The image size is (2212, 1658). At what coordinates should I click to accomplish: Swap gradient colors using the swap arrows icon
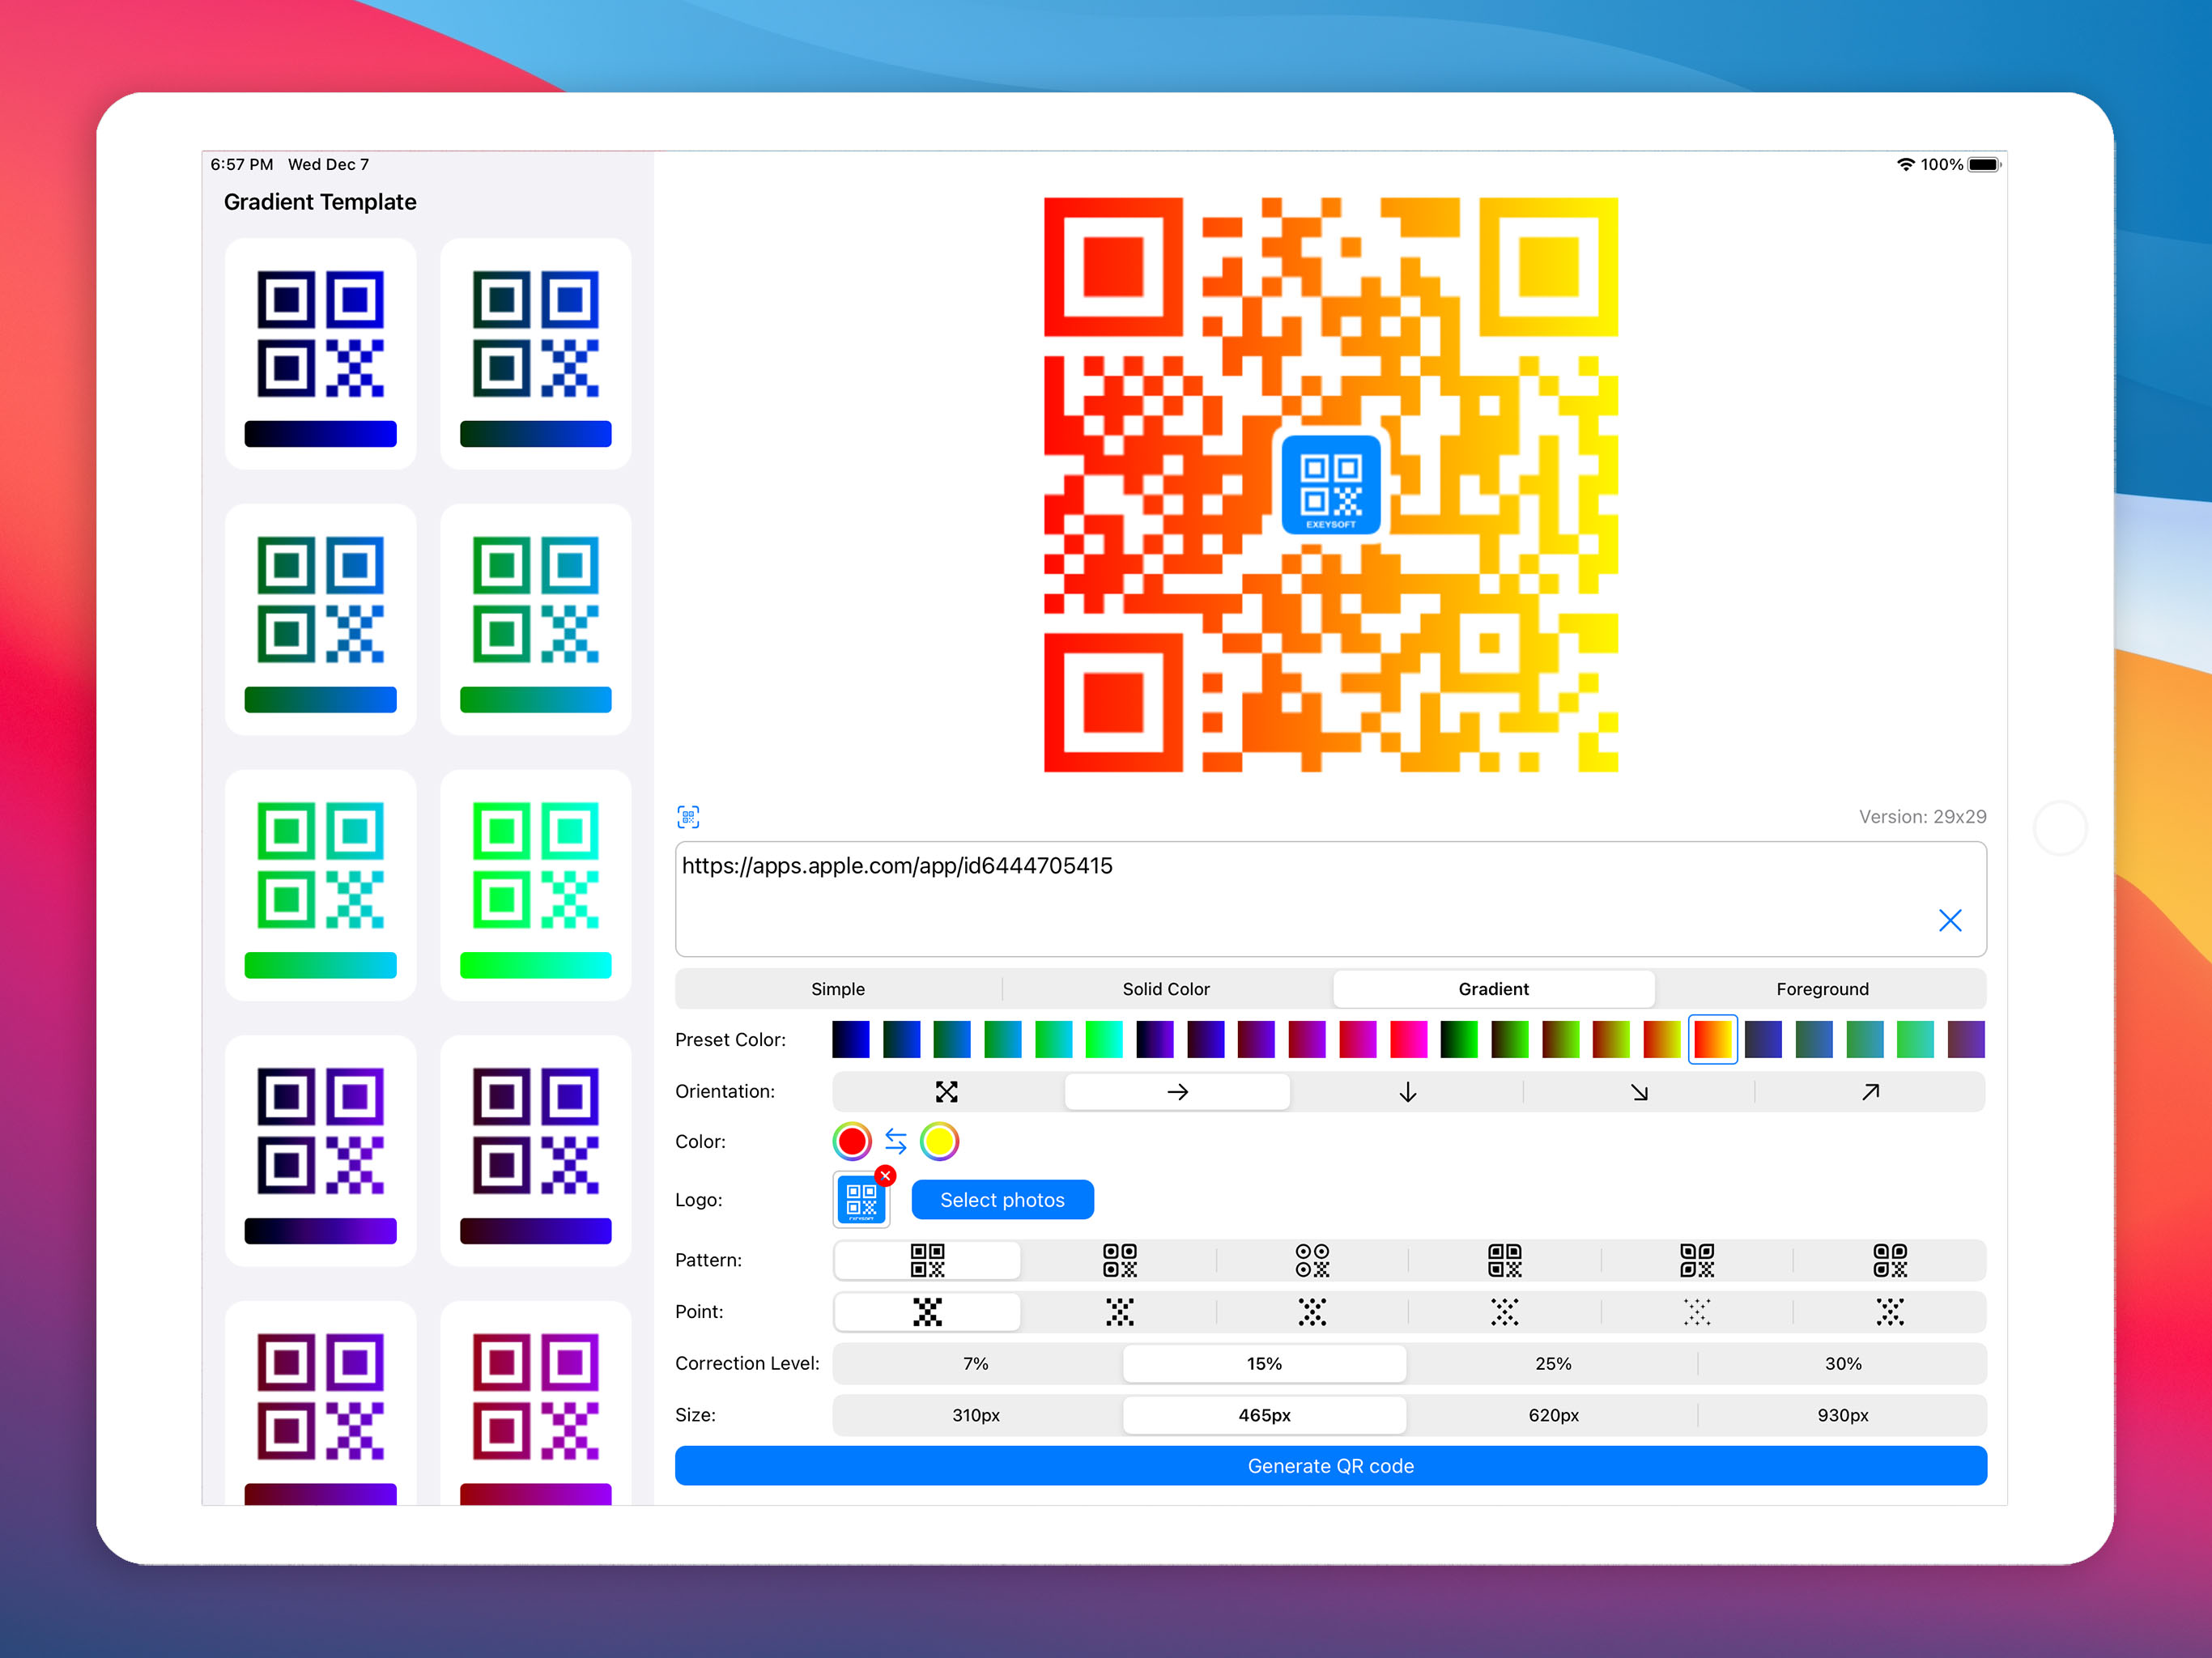[895, 1141]
